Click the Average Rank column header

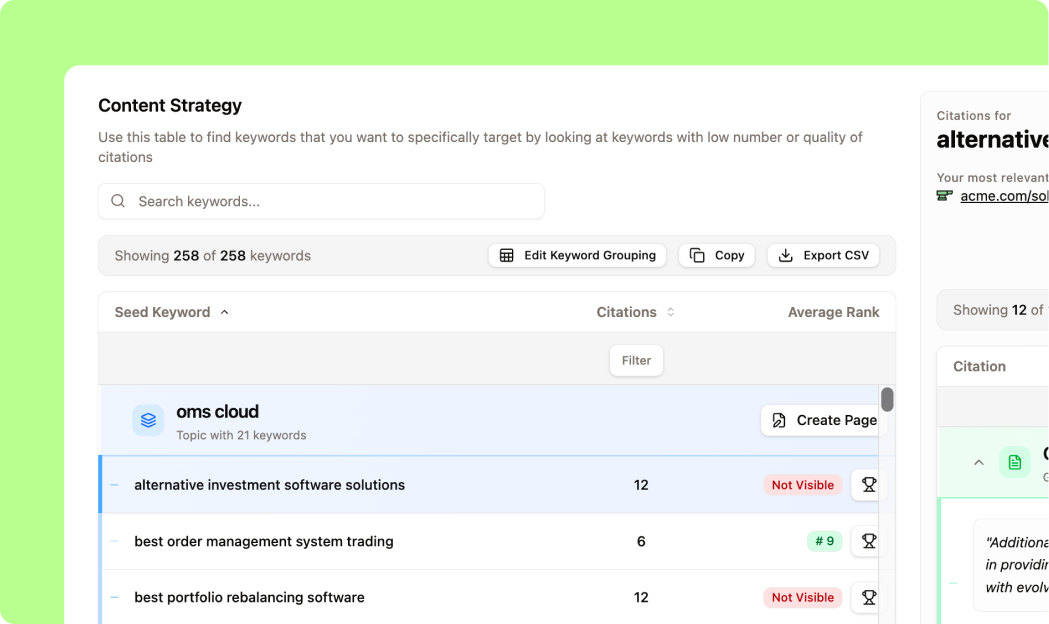tap(834, 312)
